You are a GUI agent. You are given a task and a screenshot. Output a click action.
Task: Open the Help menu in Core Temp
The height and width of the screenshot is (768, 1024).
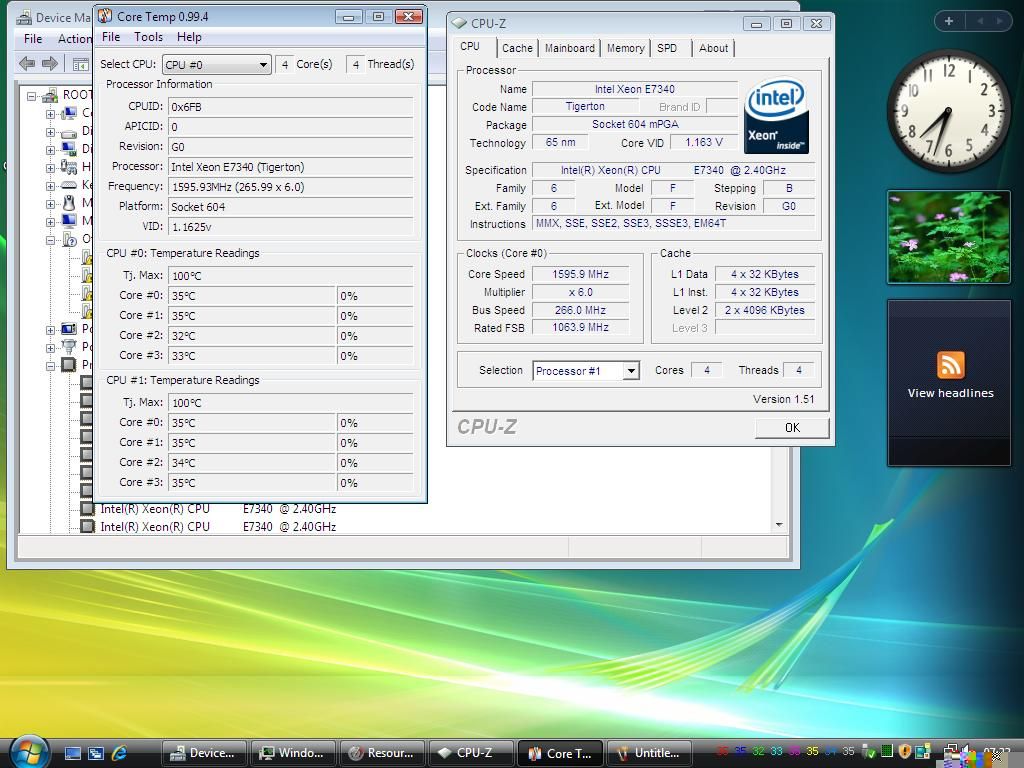point(189,37)
